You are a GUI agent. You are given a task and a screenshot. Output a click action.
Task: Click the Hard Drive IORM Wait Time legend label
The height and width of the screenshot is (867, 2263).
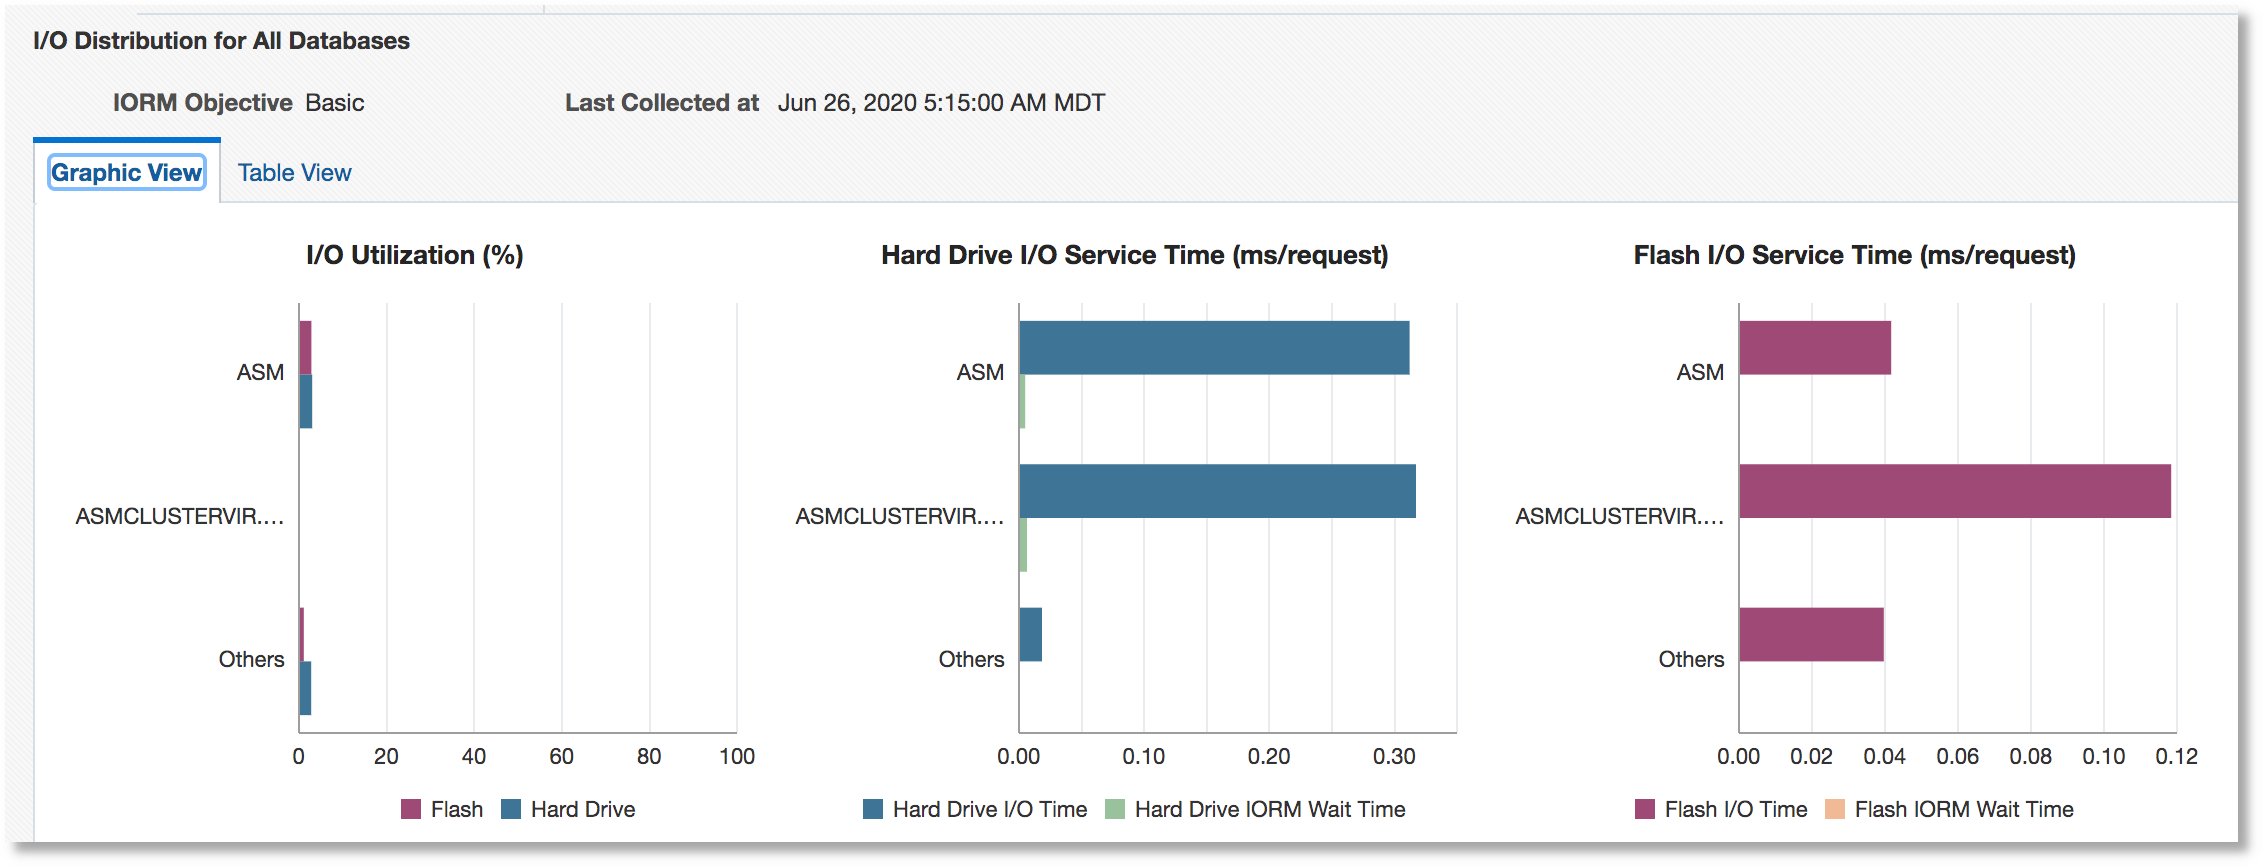[1270, 809]
